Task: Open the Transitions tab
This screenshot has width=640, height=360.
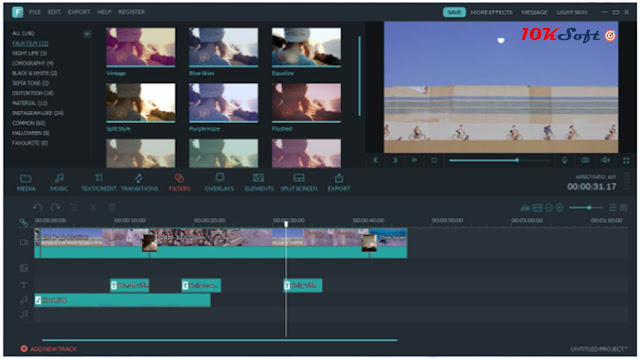Action: point(139,182)
